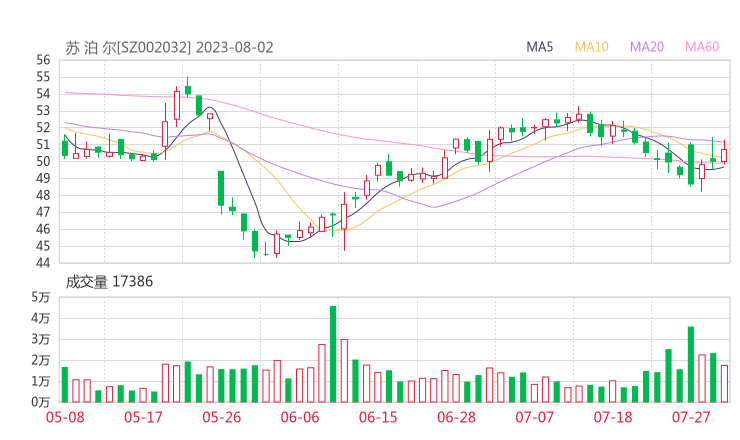This screenshot has height=440, width=740.
Task: Click the tall green volume bar near 07-27
Action: pyautogui.click(x=690, y=364)
